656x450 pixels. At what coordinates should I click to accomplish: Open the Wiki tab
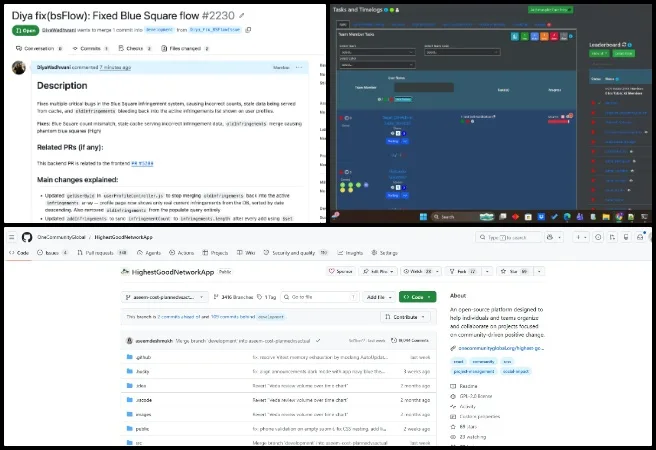(x=246, y=253)
